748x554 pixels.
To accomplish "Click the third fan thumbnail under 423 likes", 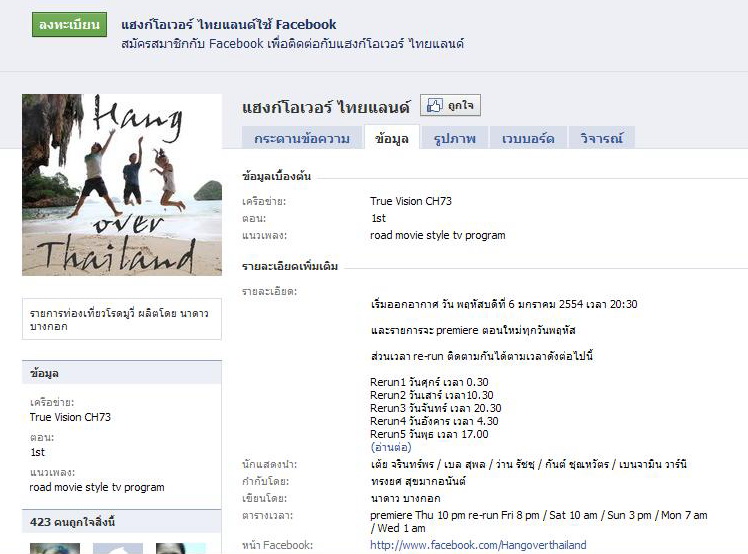I will pos(181,548).
